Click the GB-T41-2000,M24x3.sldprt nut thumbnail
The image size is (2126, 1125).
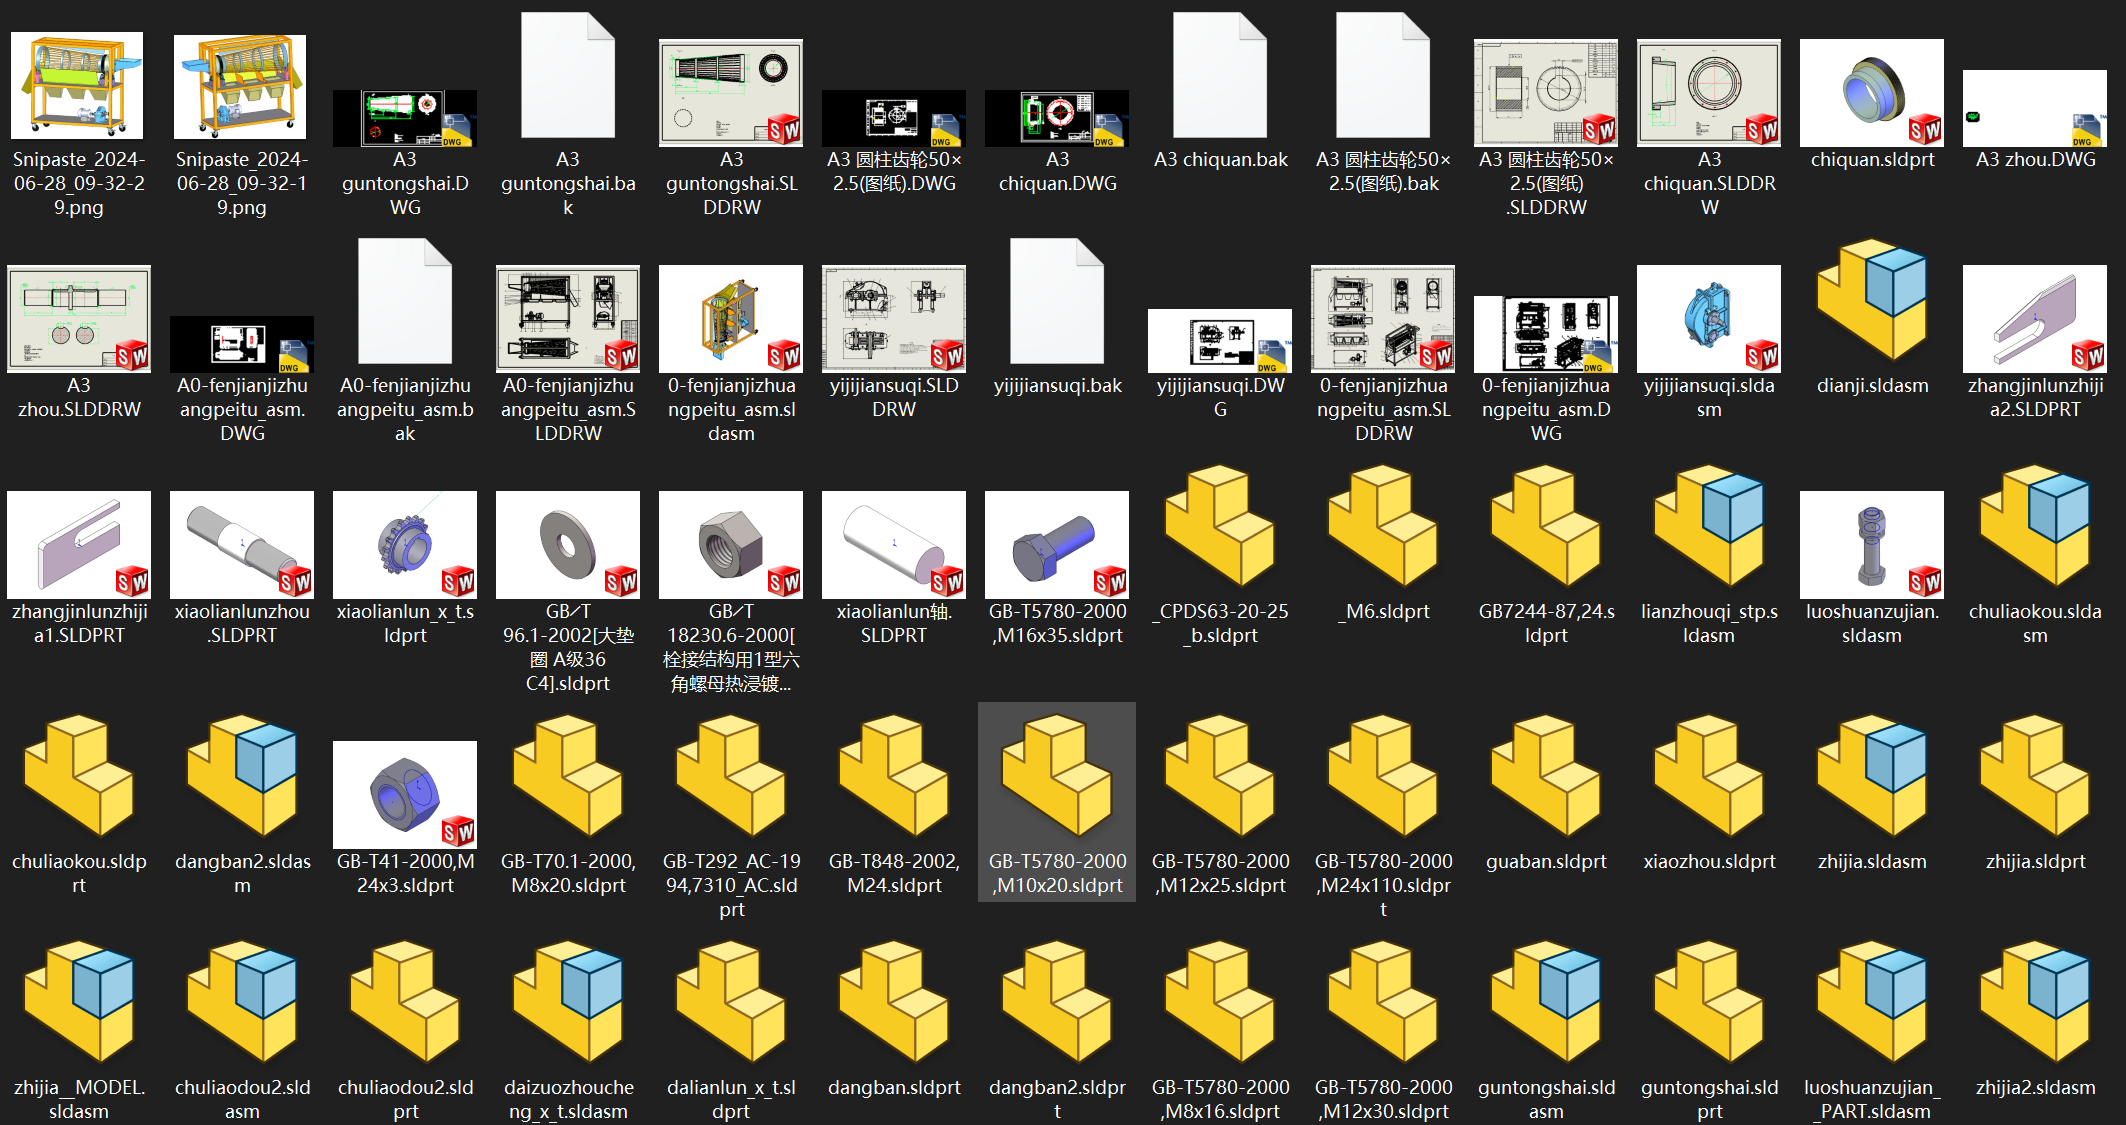[x=405, y=794]
